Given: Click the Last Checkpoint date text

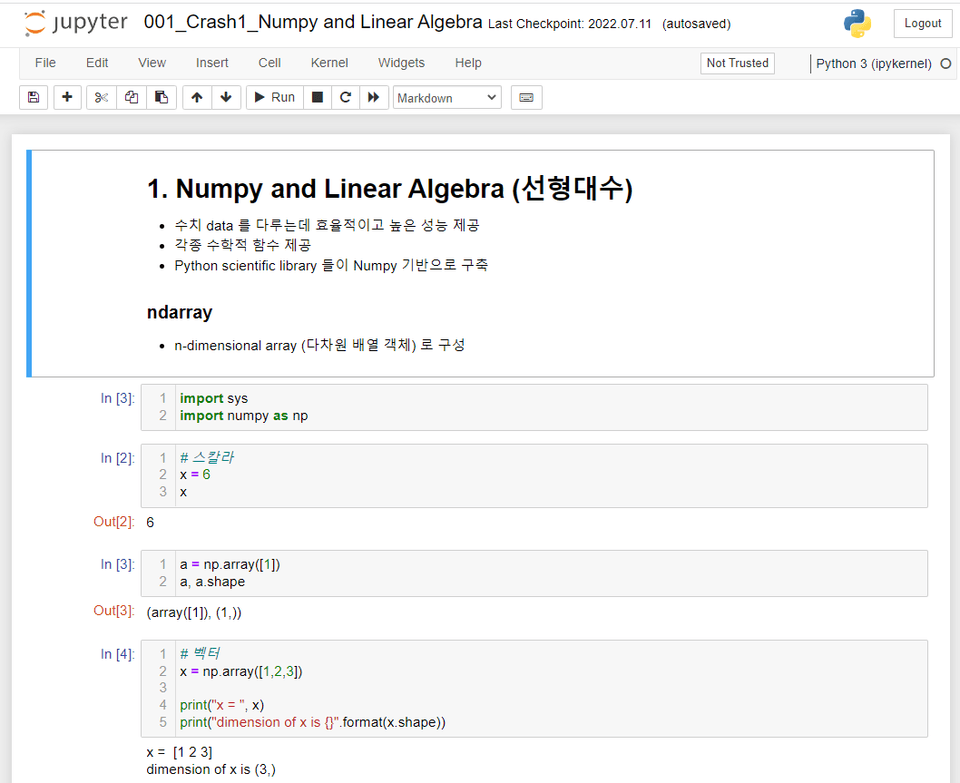Looking at the screenshot, I should [x=569, y=24].
